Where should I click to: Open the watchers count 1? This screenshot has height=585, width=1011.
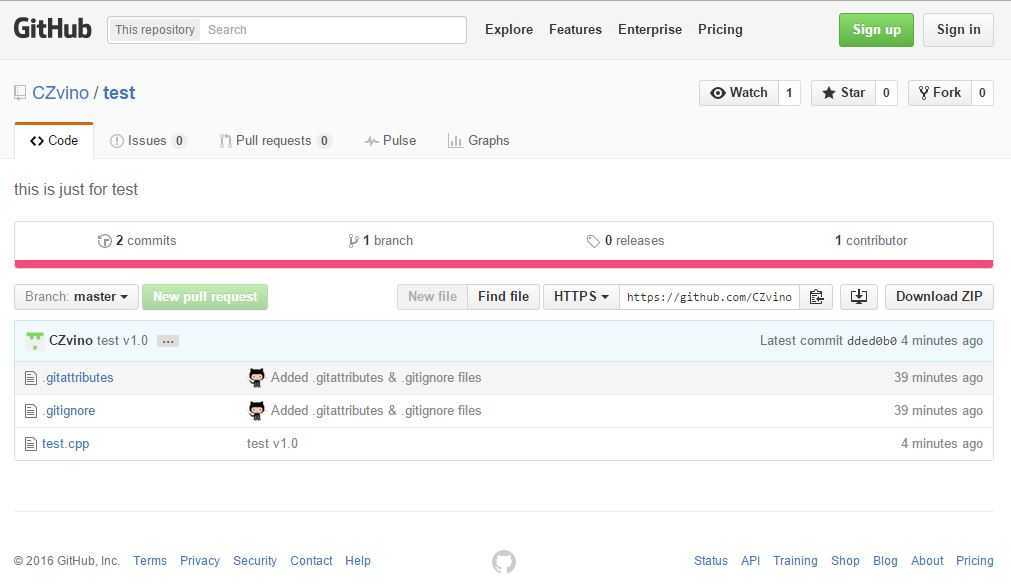click(x=789, y=93)
